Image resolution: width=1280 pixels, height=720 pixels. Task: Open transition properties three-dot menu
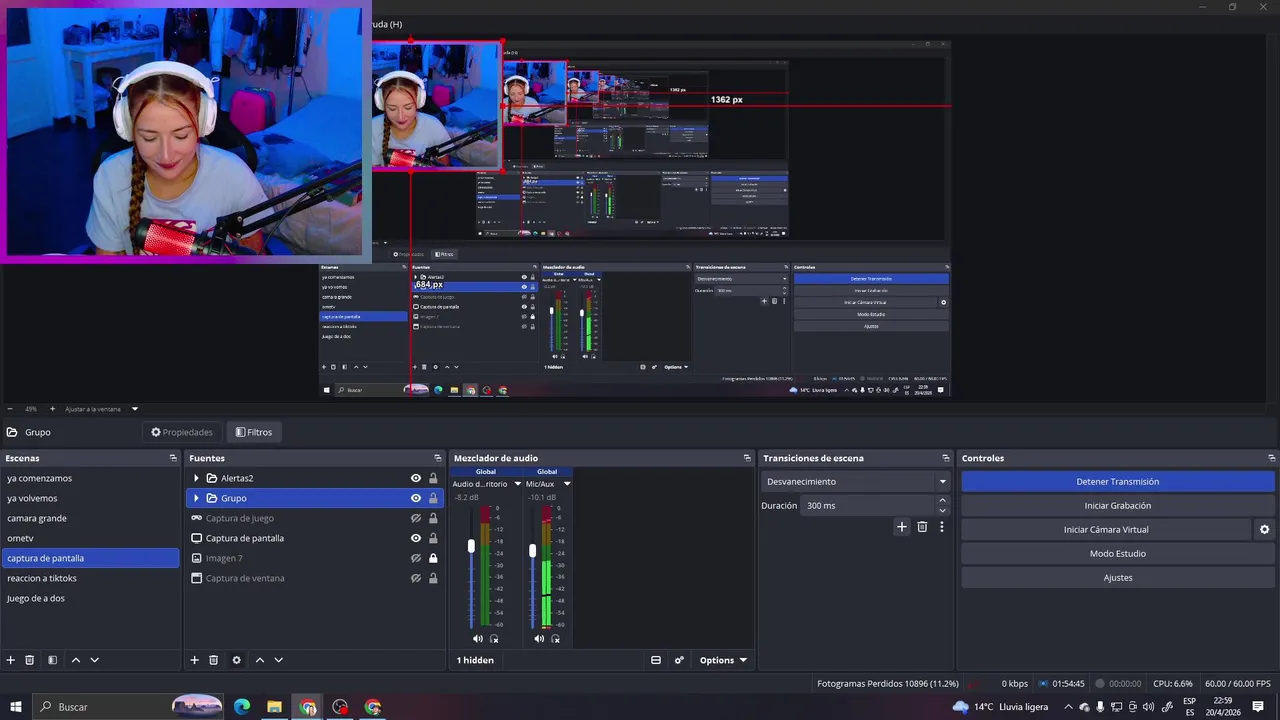(941, 527)
